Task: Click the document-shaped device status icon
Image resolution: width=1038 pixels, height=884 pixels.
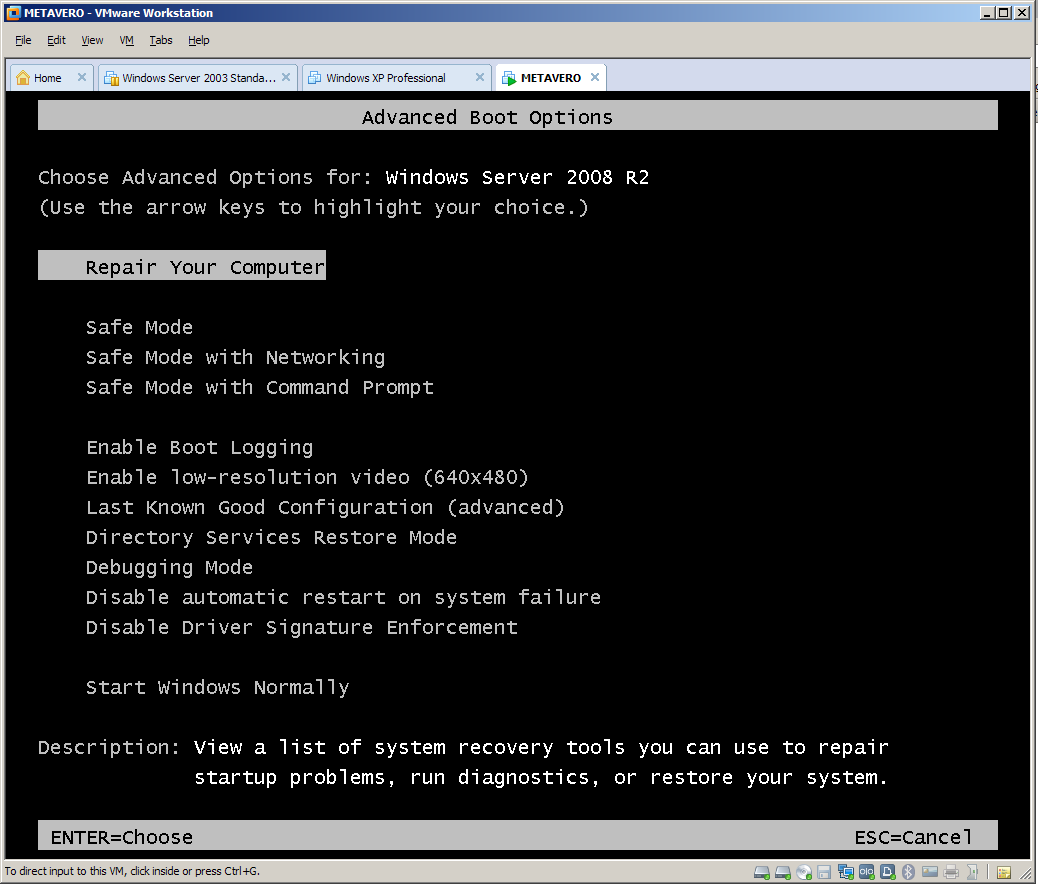Action: pyautogui.click(x=888, y=872)
